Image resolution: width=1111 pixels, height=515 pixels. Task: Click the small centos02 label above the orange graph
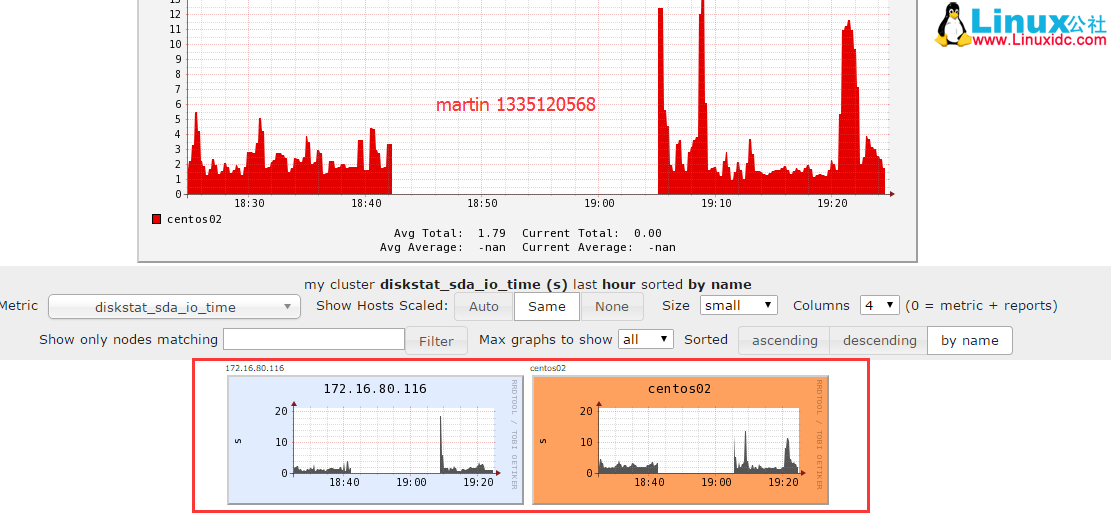[x=547, y=368]
